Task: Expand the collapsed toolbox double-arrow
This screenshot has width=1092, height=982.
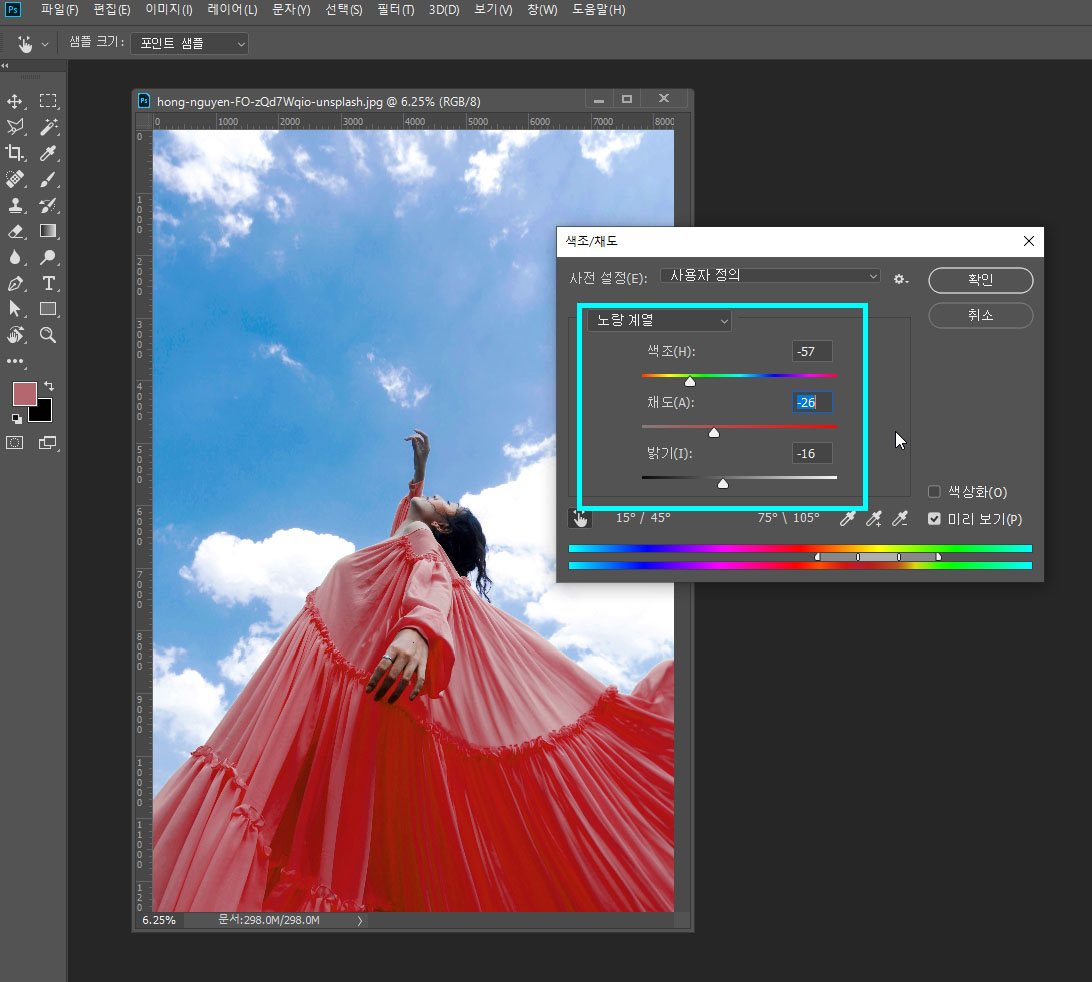Action: click(x=5, y=65)
